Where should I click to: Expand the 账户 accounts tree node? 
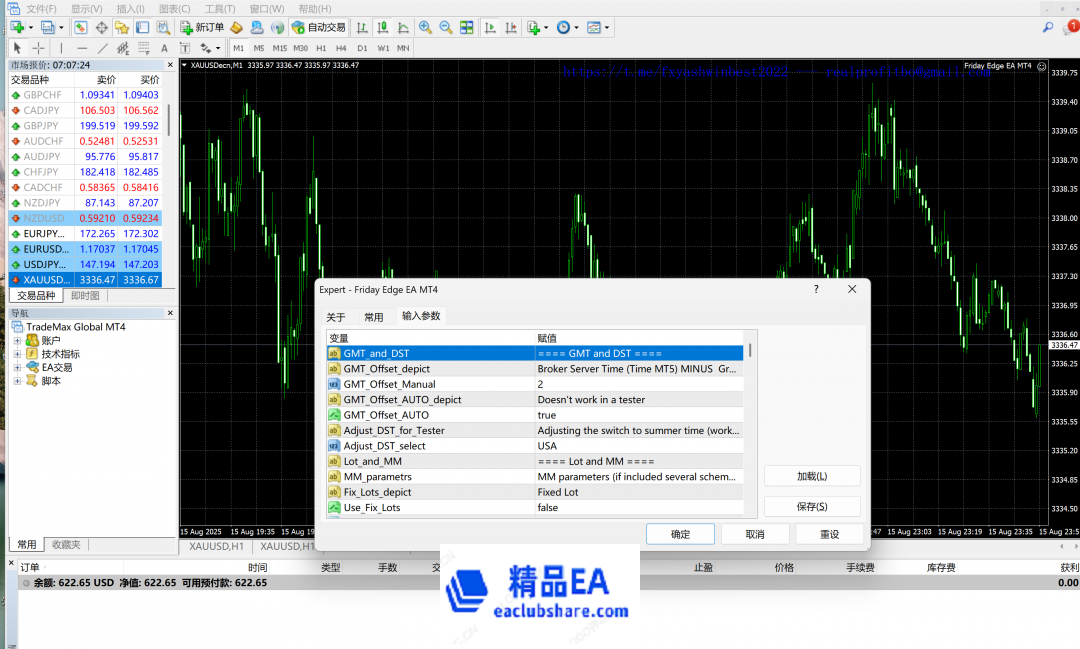coord(17,340)
